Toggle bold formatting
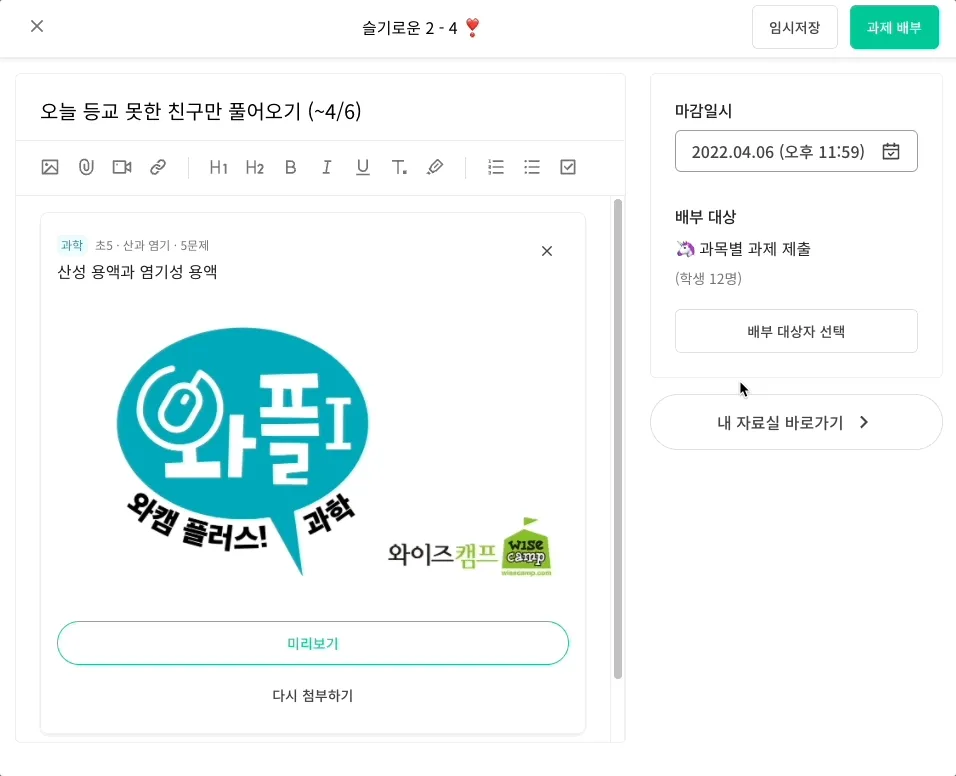Viewport: 956px width, 776px height. 291,167
